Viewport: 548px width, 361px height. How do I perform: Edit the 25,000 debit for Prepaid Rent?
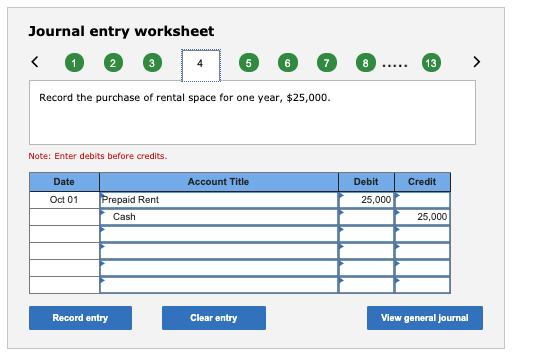pyautogui.click(x=366, y=200)
